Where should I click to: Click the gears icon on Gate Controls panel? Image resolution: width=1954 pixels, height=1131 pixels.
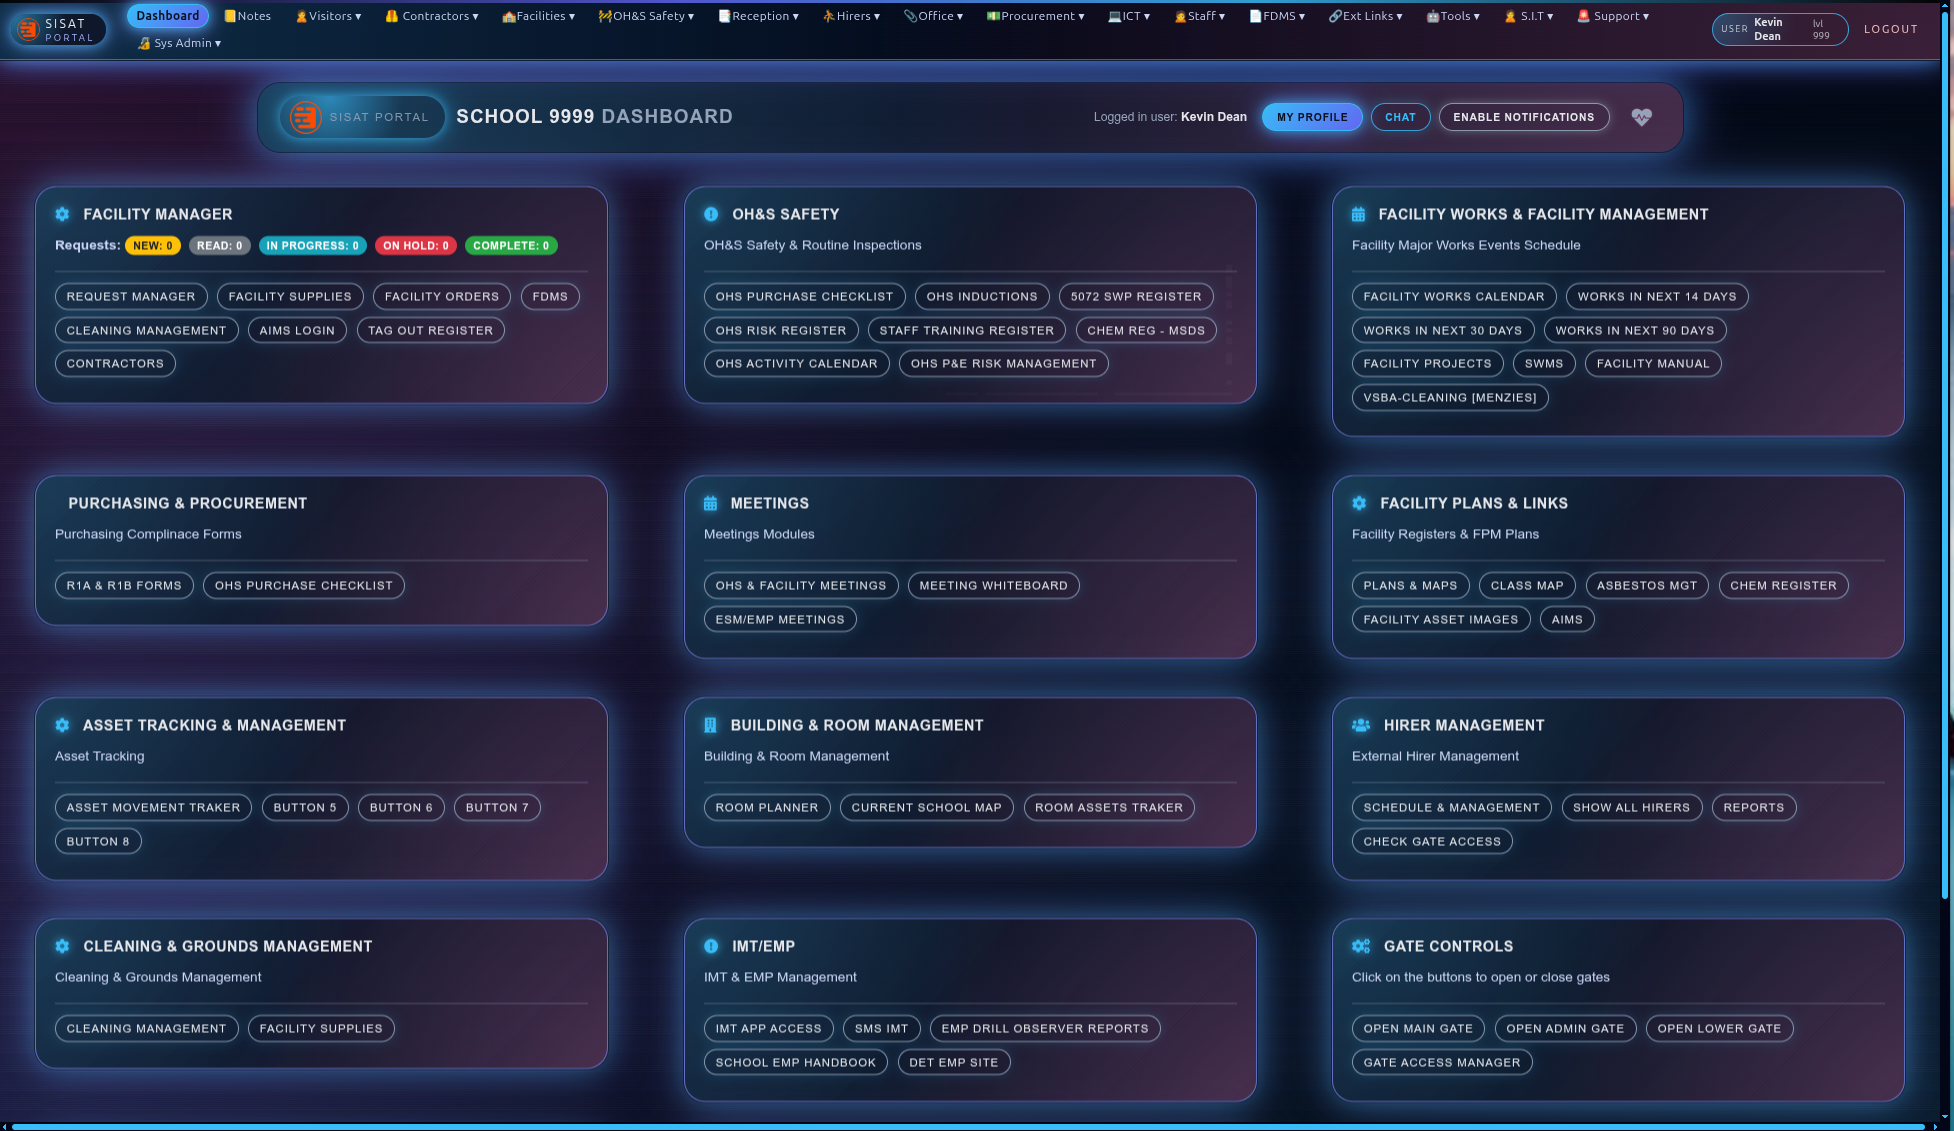[1360, 946]
